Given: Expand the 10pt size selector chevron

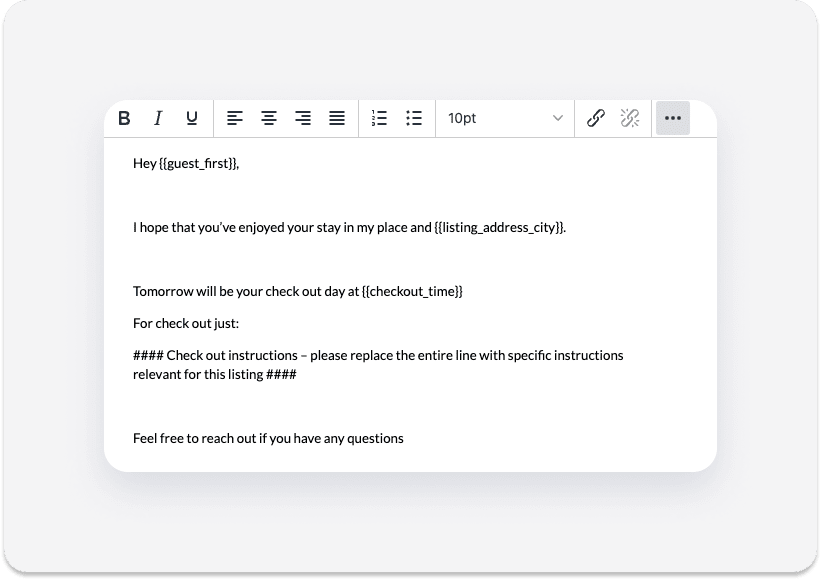Looking at the screenshot, I should coord(558,118).
